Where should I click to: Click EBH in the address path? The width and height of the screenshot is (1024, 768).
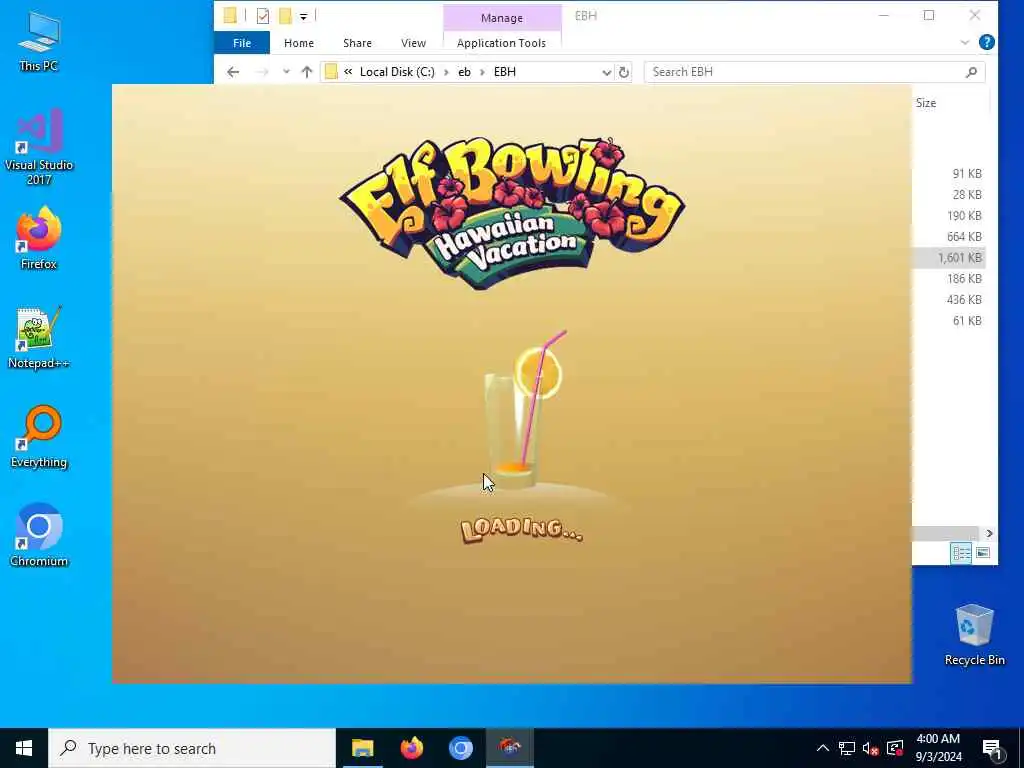504,72
